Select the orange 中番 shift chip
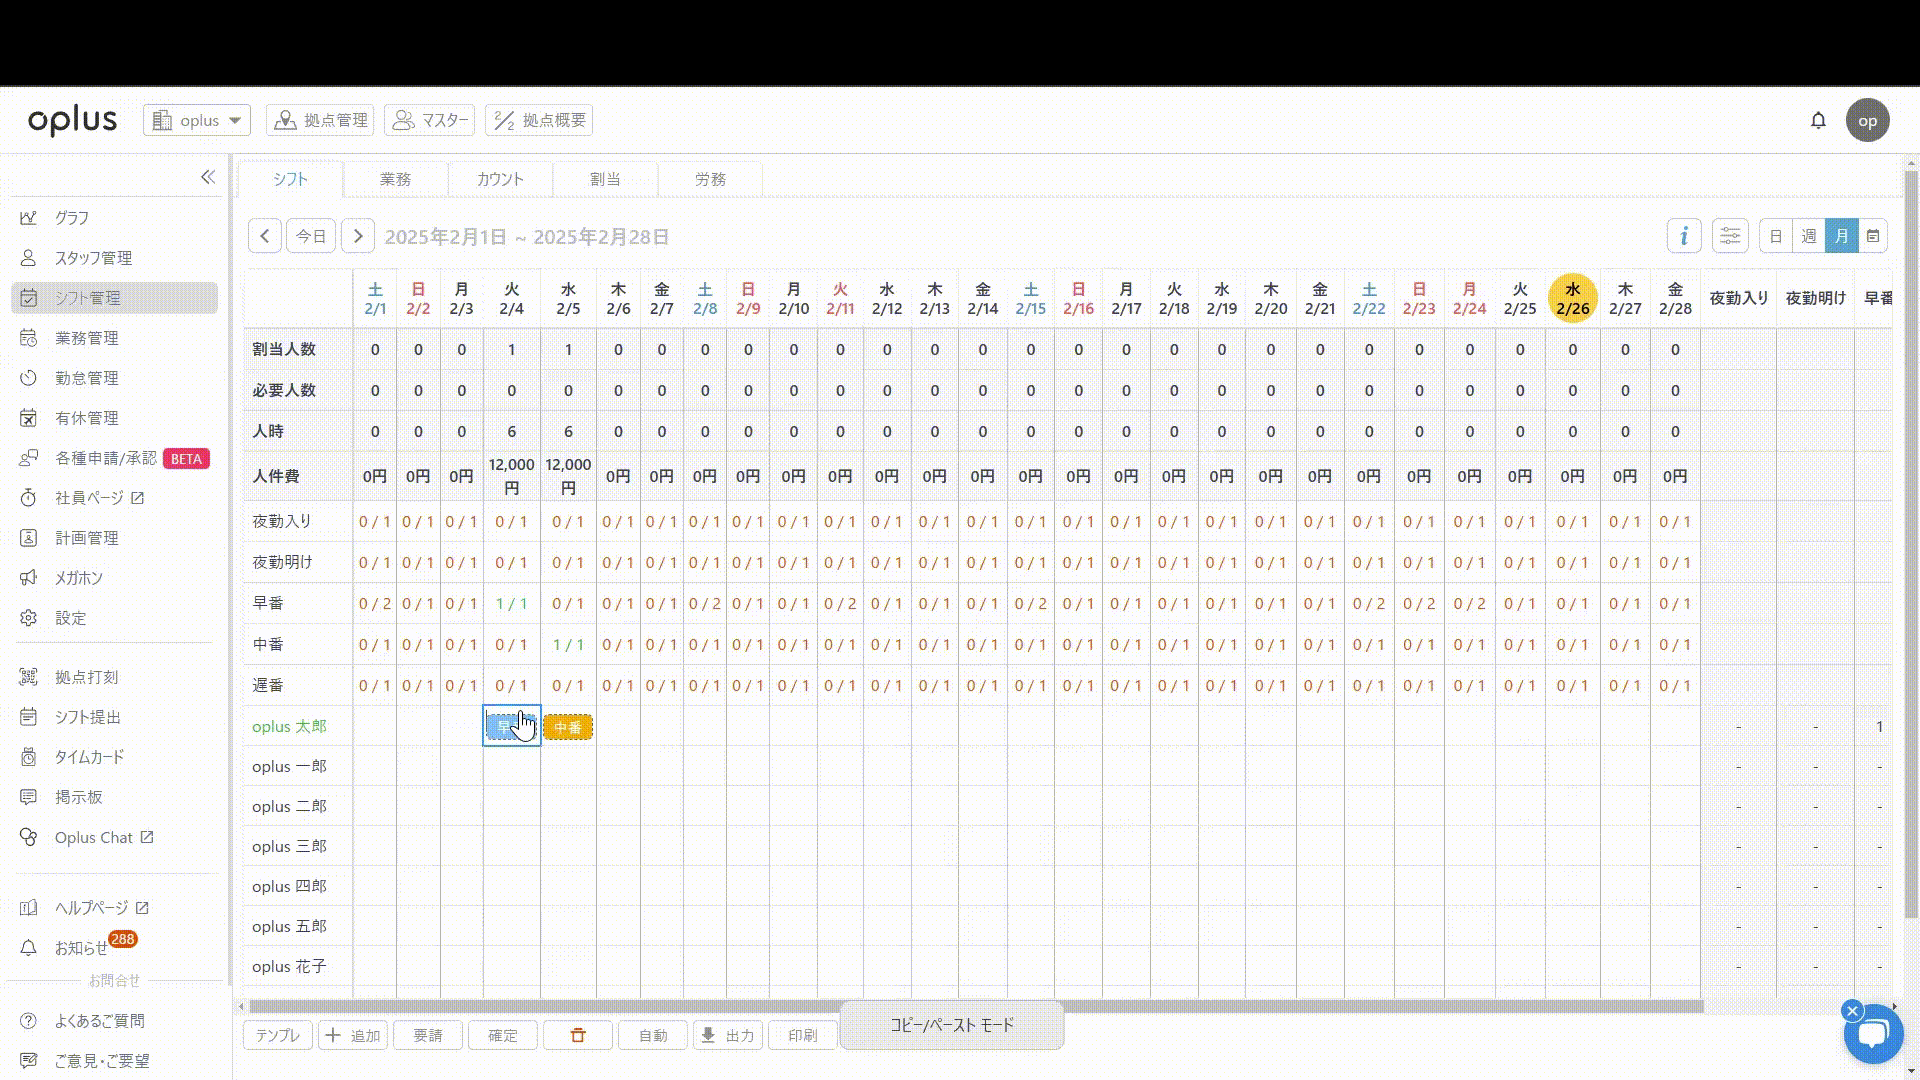1920x1080 pixels. tap(568, 727)
